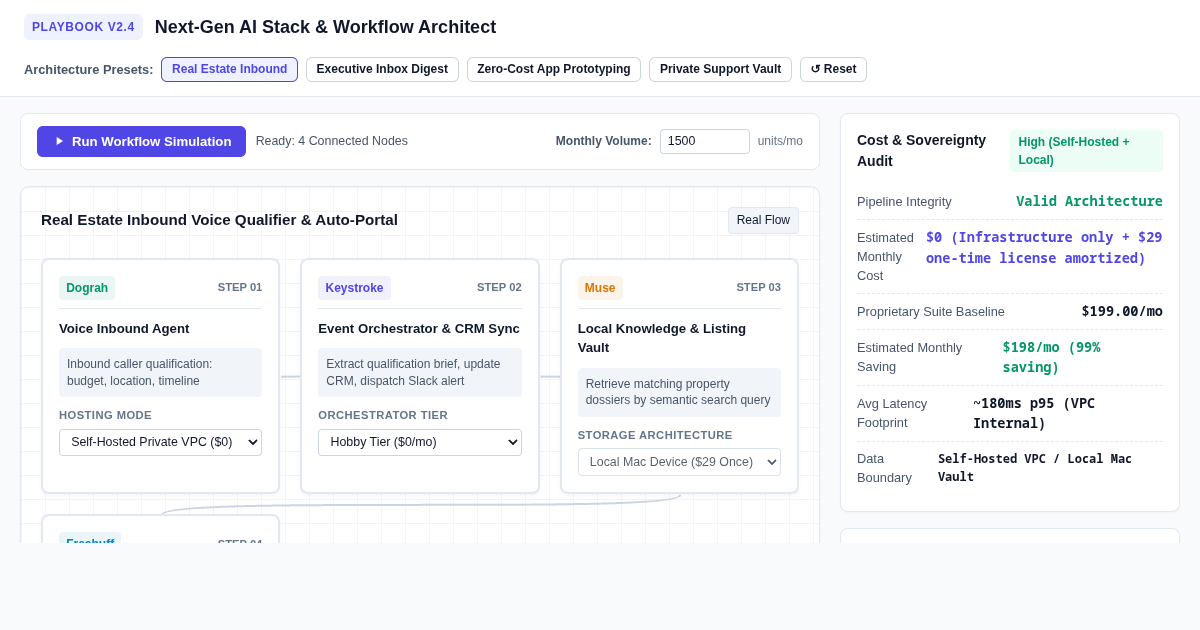
Task: Click the Voice Inbound Agent title
Action: click(x=124, y=328)
